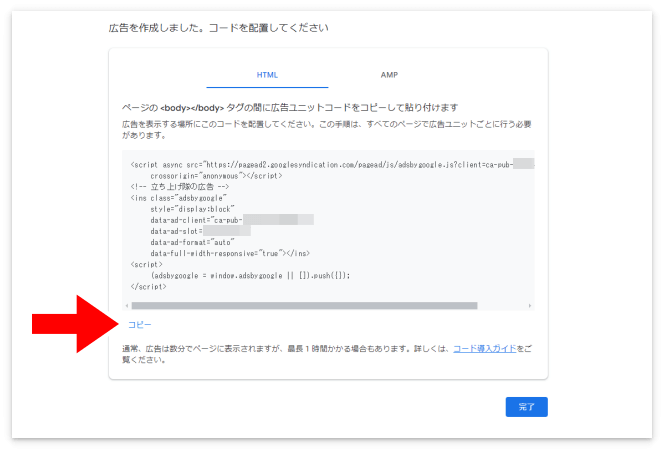Switch to the HTML tab
The image size is (664, 451).
tap(267, 75)
